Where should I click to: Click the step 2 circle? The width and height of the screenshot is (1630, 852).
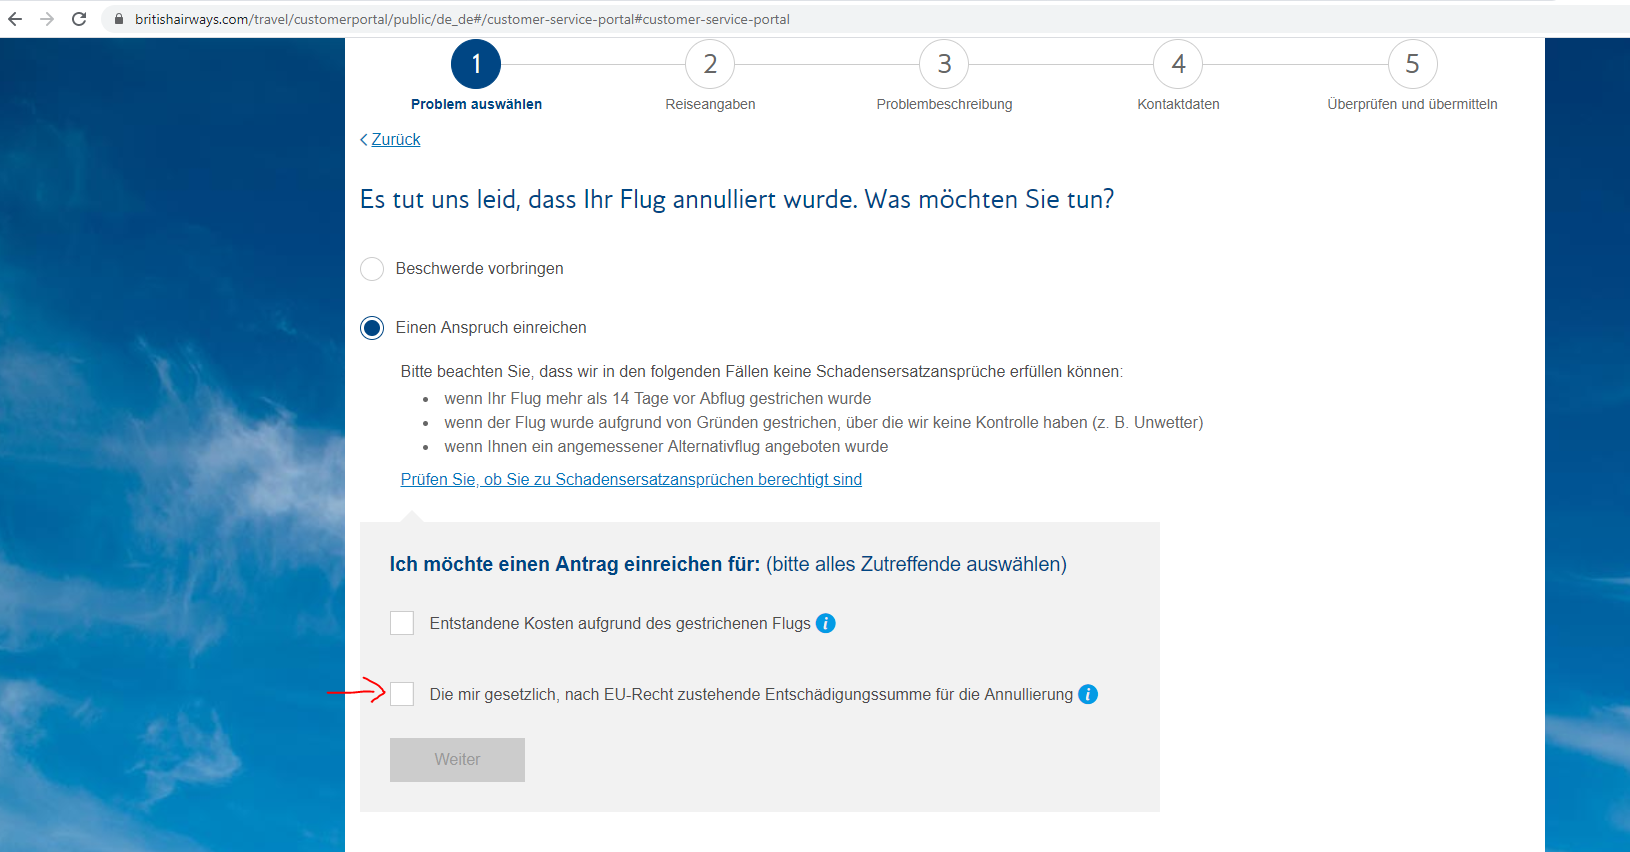[710, 64]
